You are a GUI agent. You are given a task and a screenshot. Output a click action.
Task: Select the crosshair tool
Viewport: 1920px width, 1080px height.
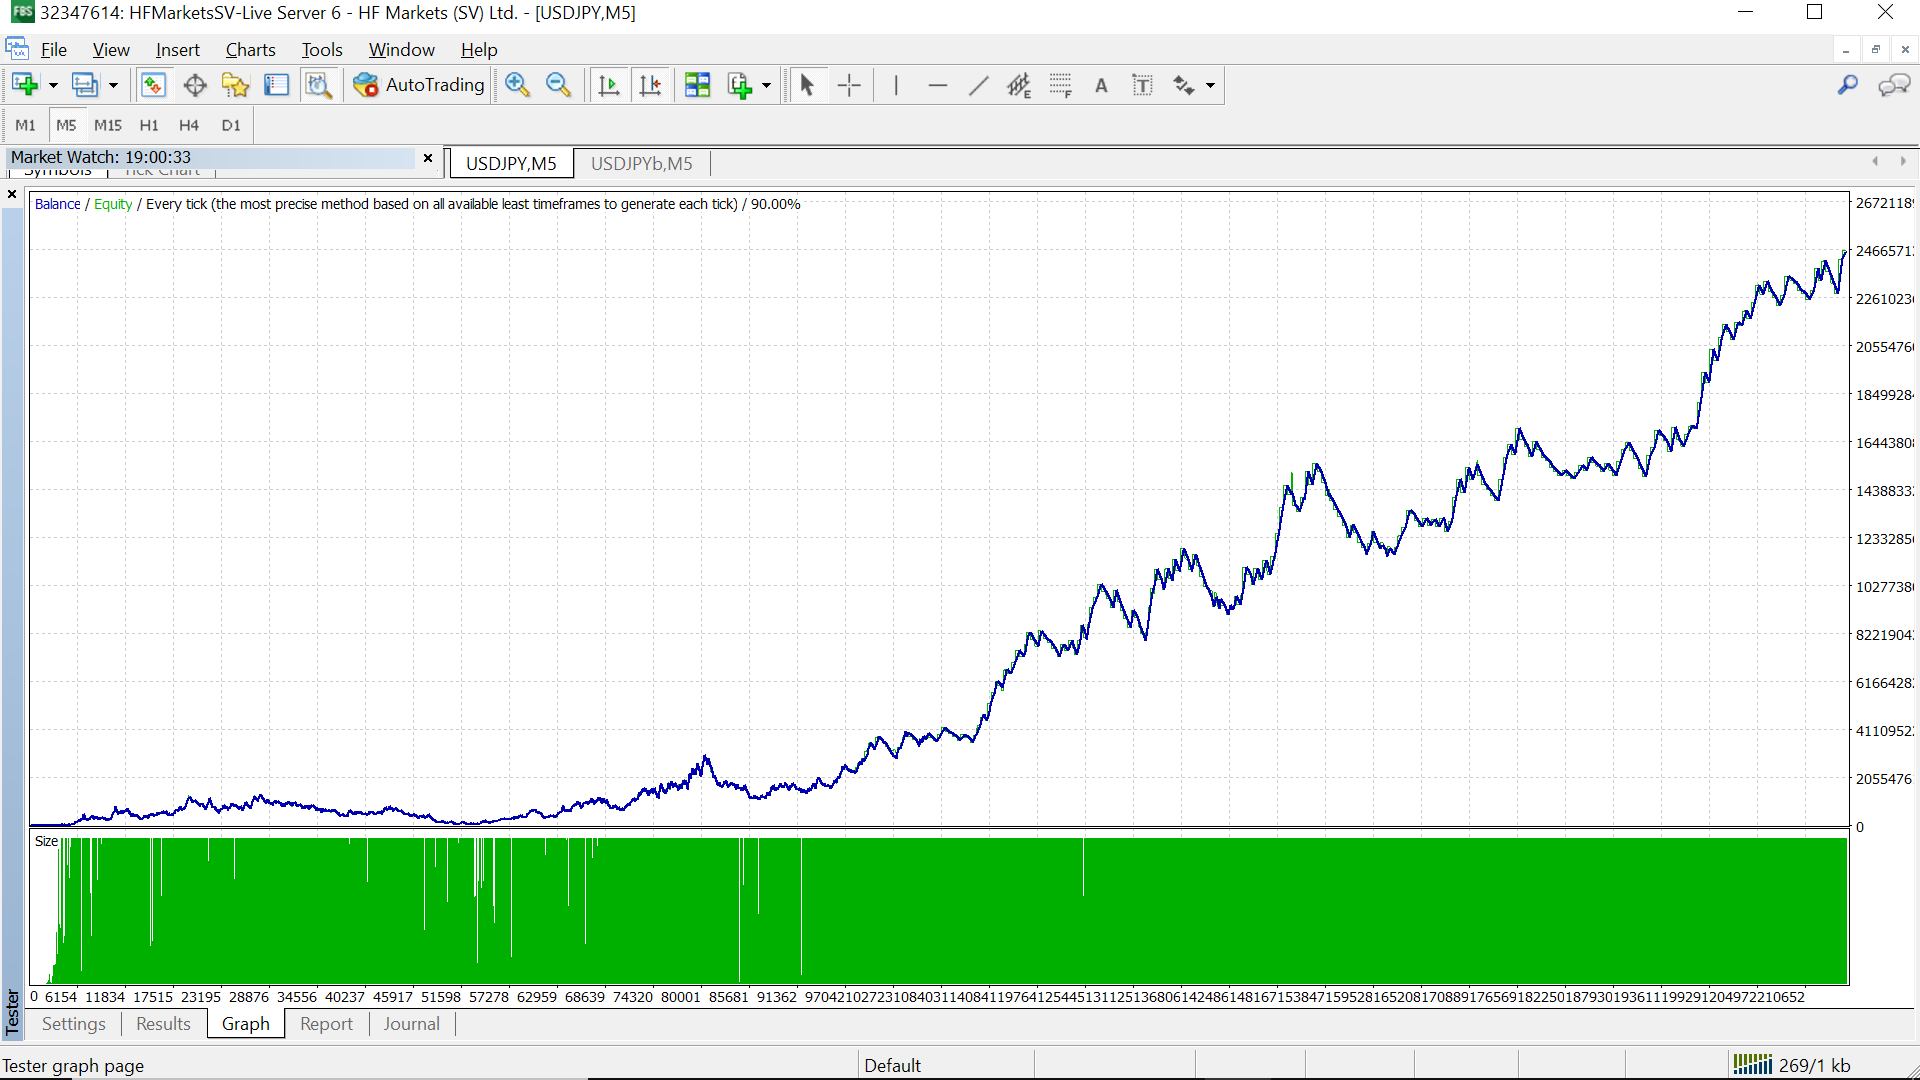849,86
